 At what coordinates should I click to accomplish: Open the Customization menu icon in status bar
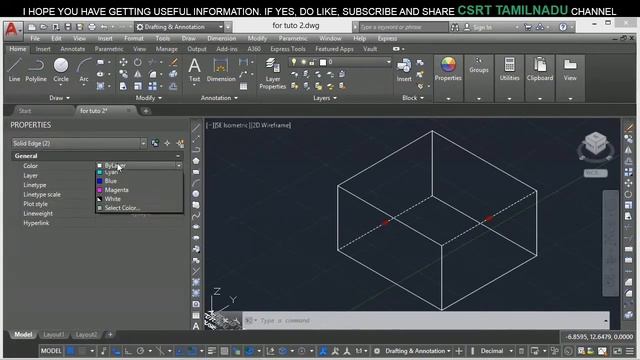(630, 351)
